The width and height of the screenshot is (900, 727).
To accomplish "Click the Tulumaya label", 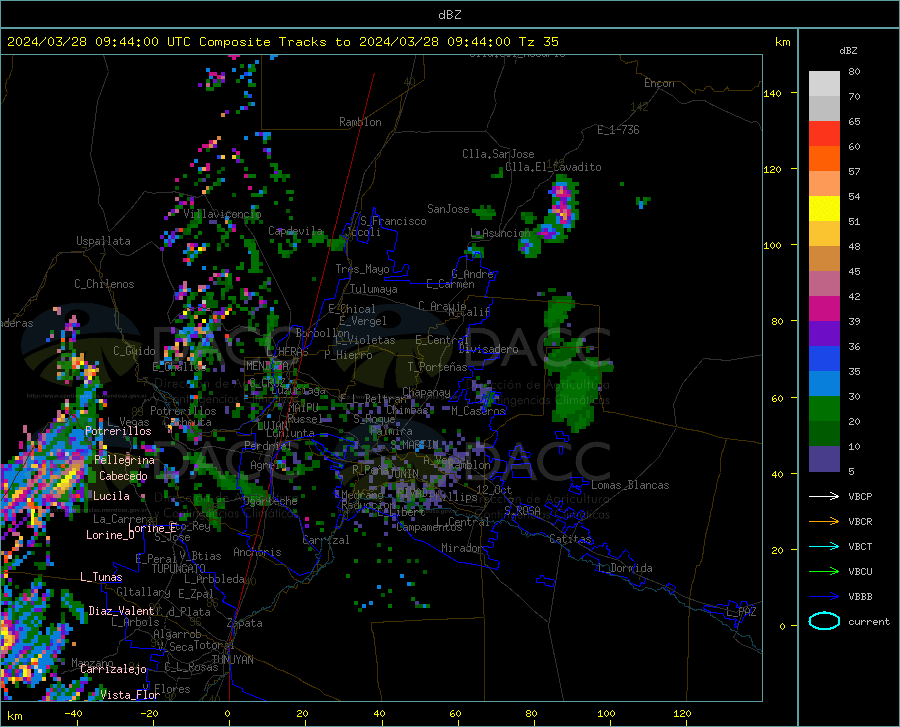I will point(374,289).
